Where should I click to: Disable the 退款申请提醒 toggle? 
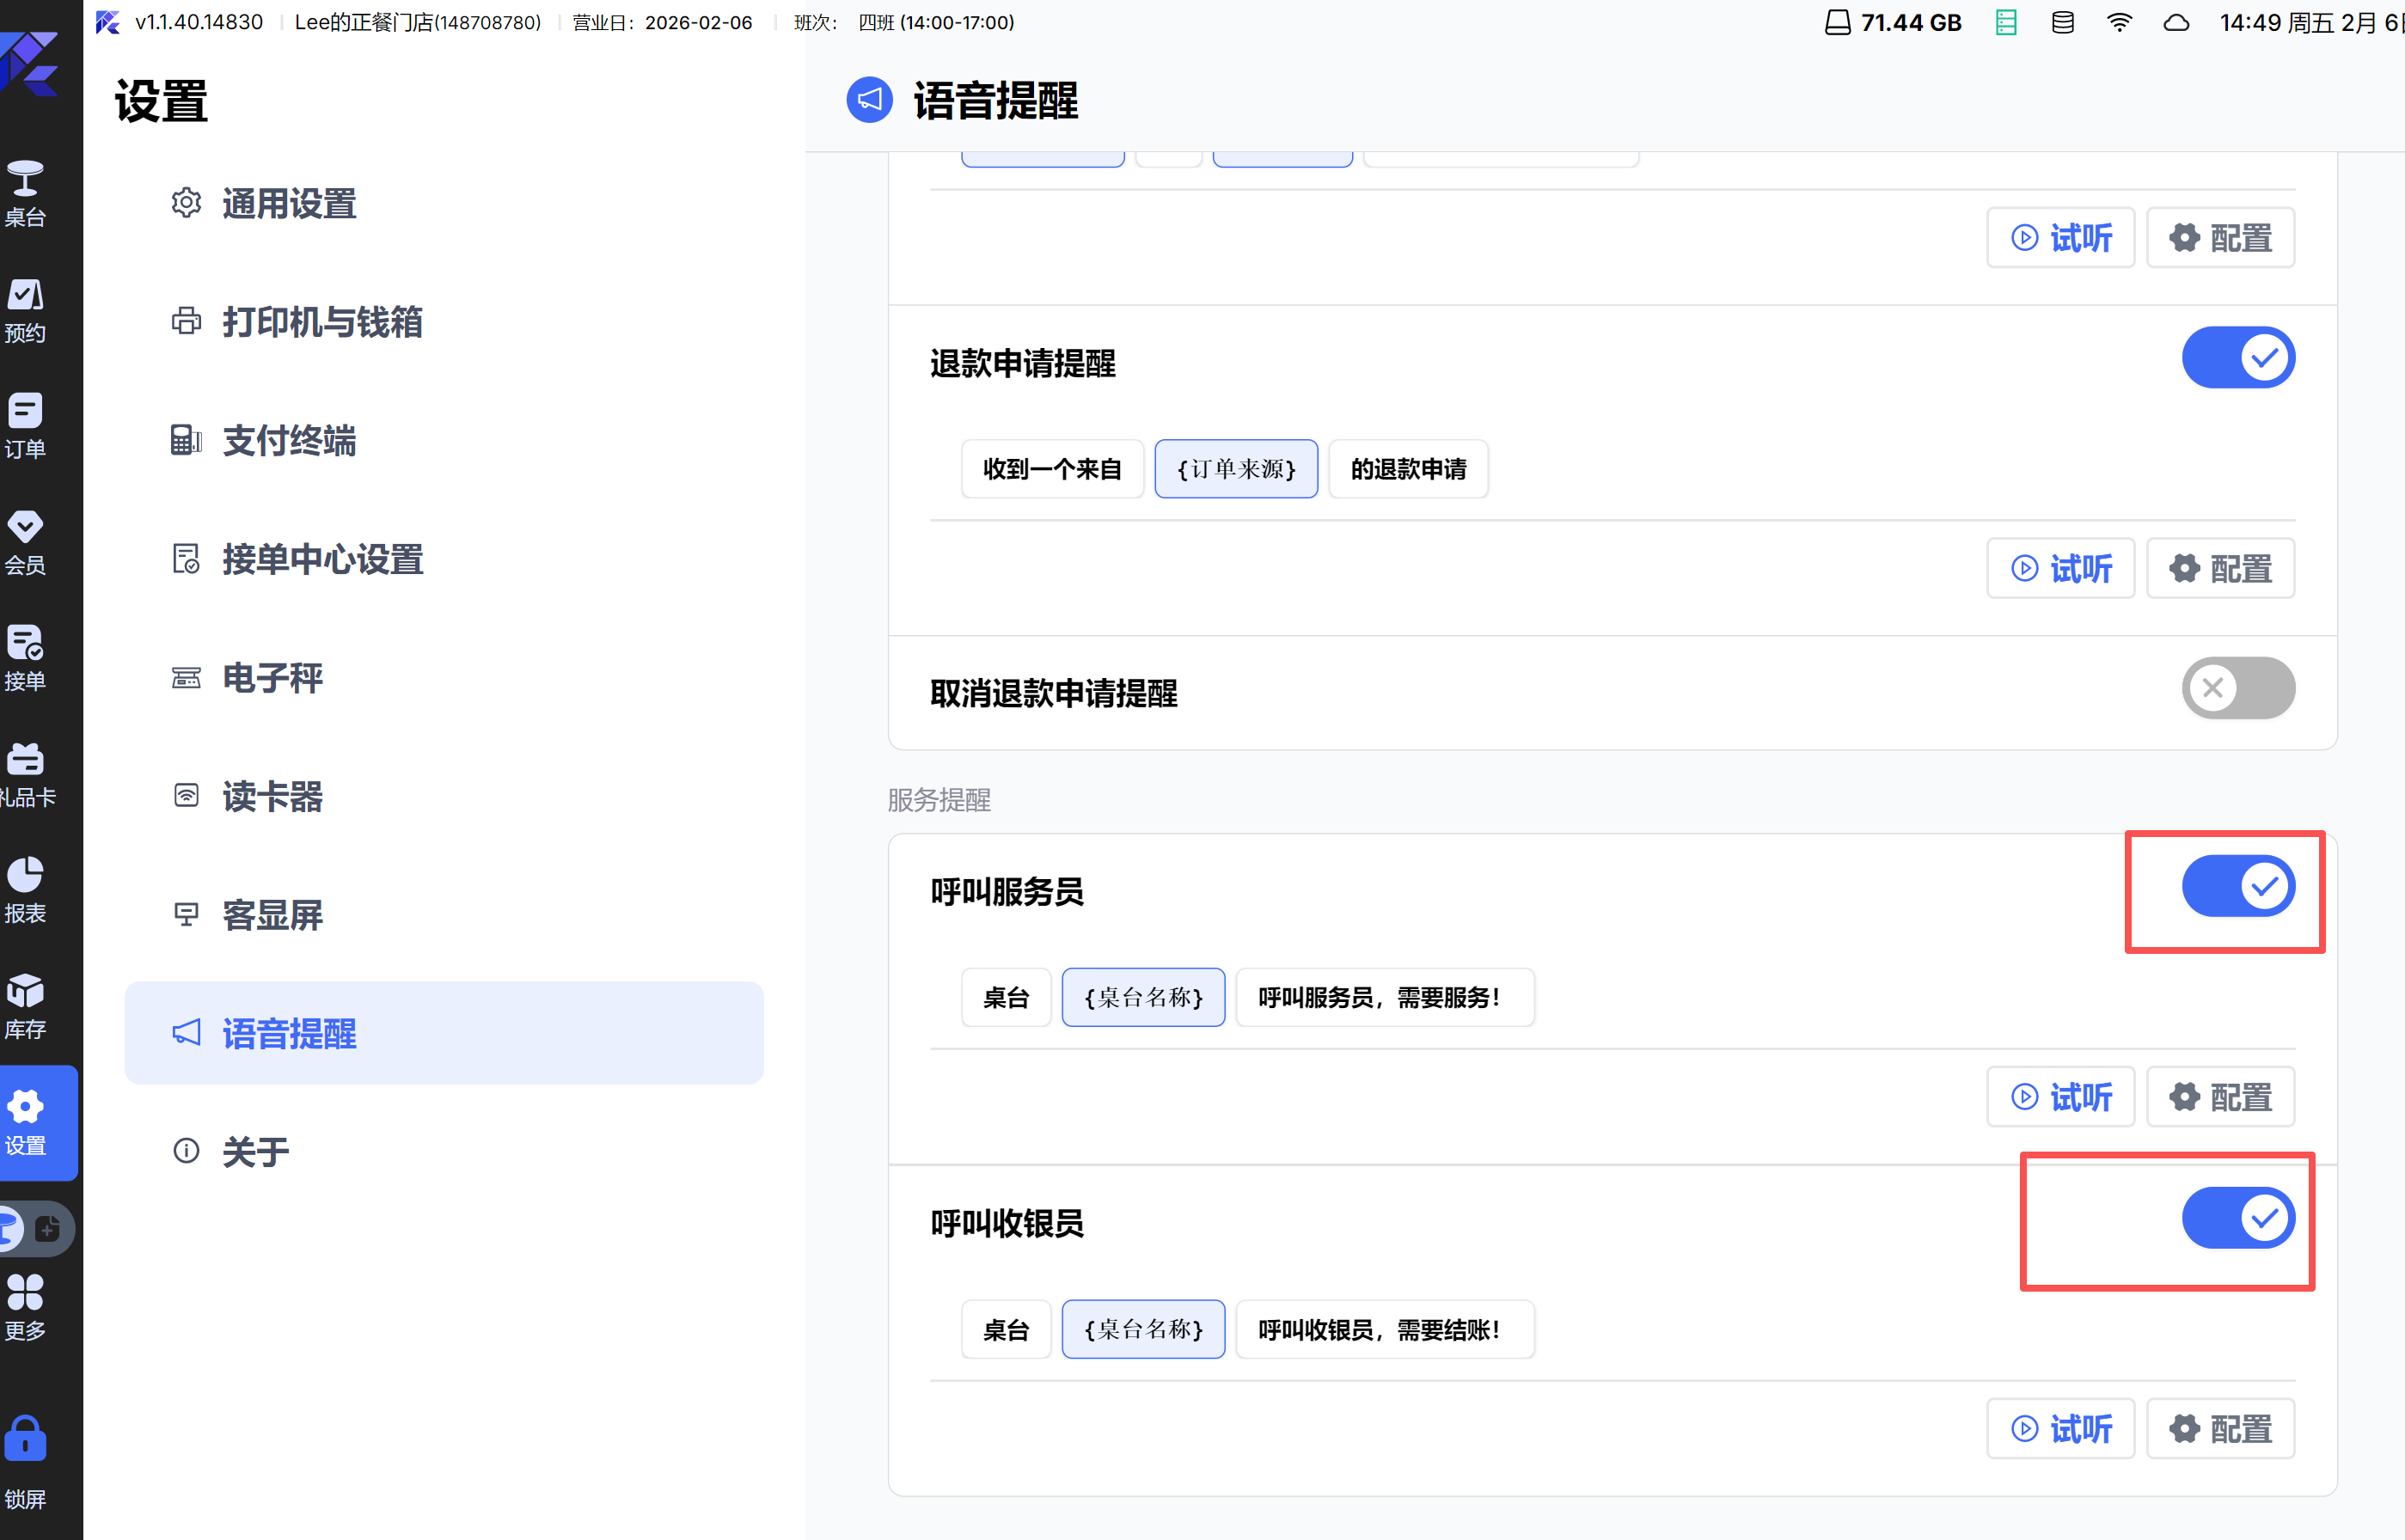pyautogui.click(x=2237, y=358)
